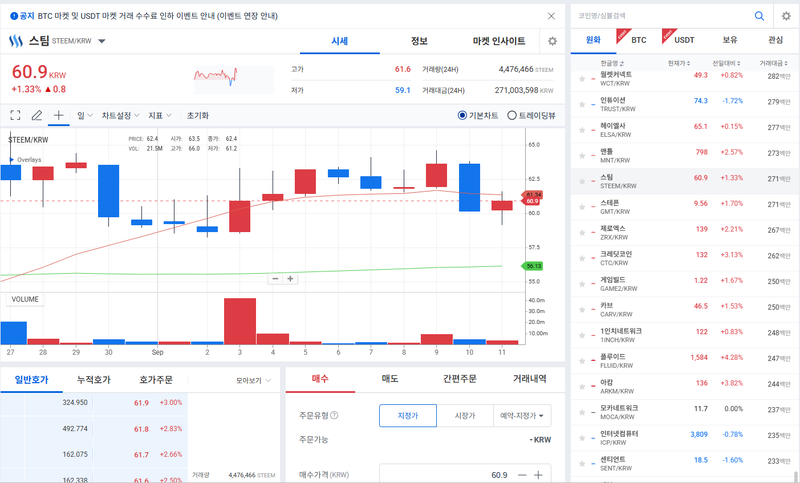The width and height of the screenshot is (800, 483).
Task: Favorite 1인치네트워크 with its star
Action: [x=582, y=335]
